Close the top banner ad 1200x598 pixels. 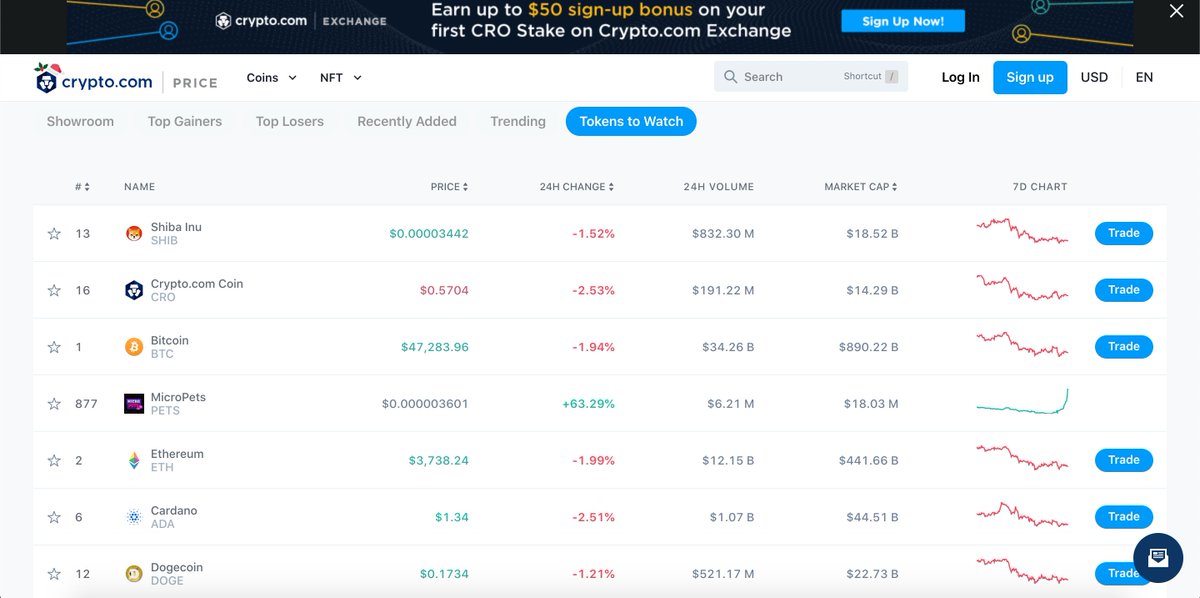pyautogui.click(x=1177, y=12)
